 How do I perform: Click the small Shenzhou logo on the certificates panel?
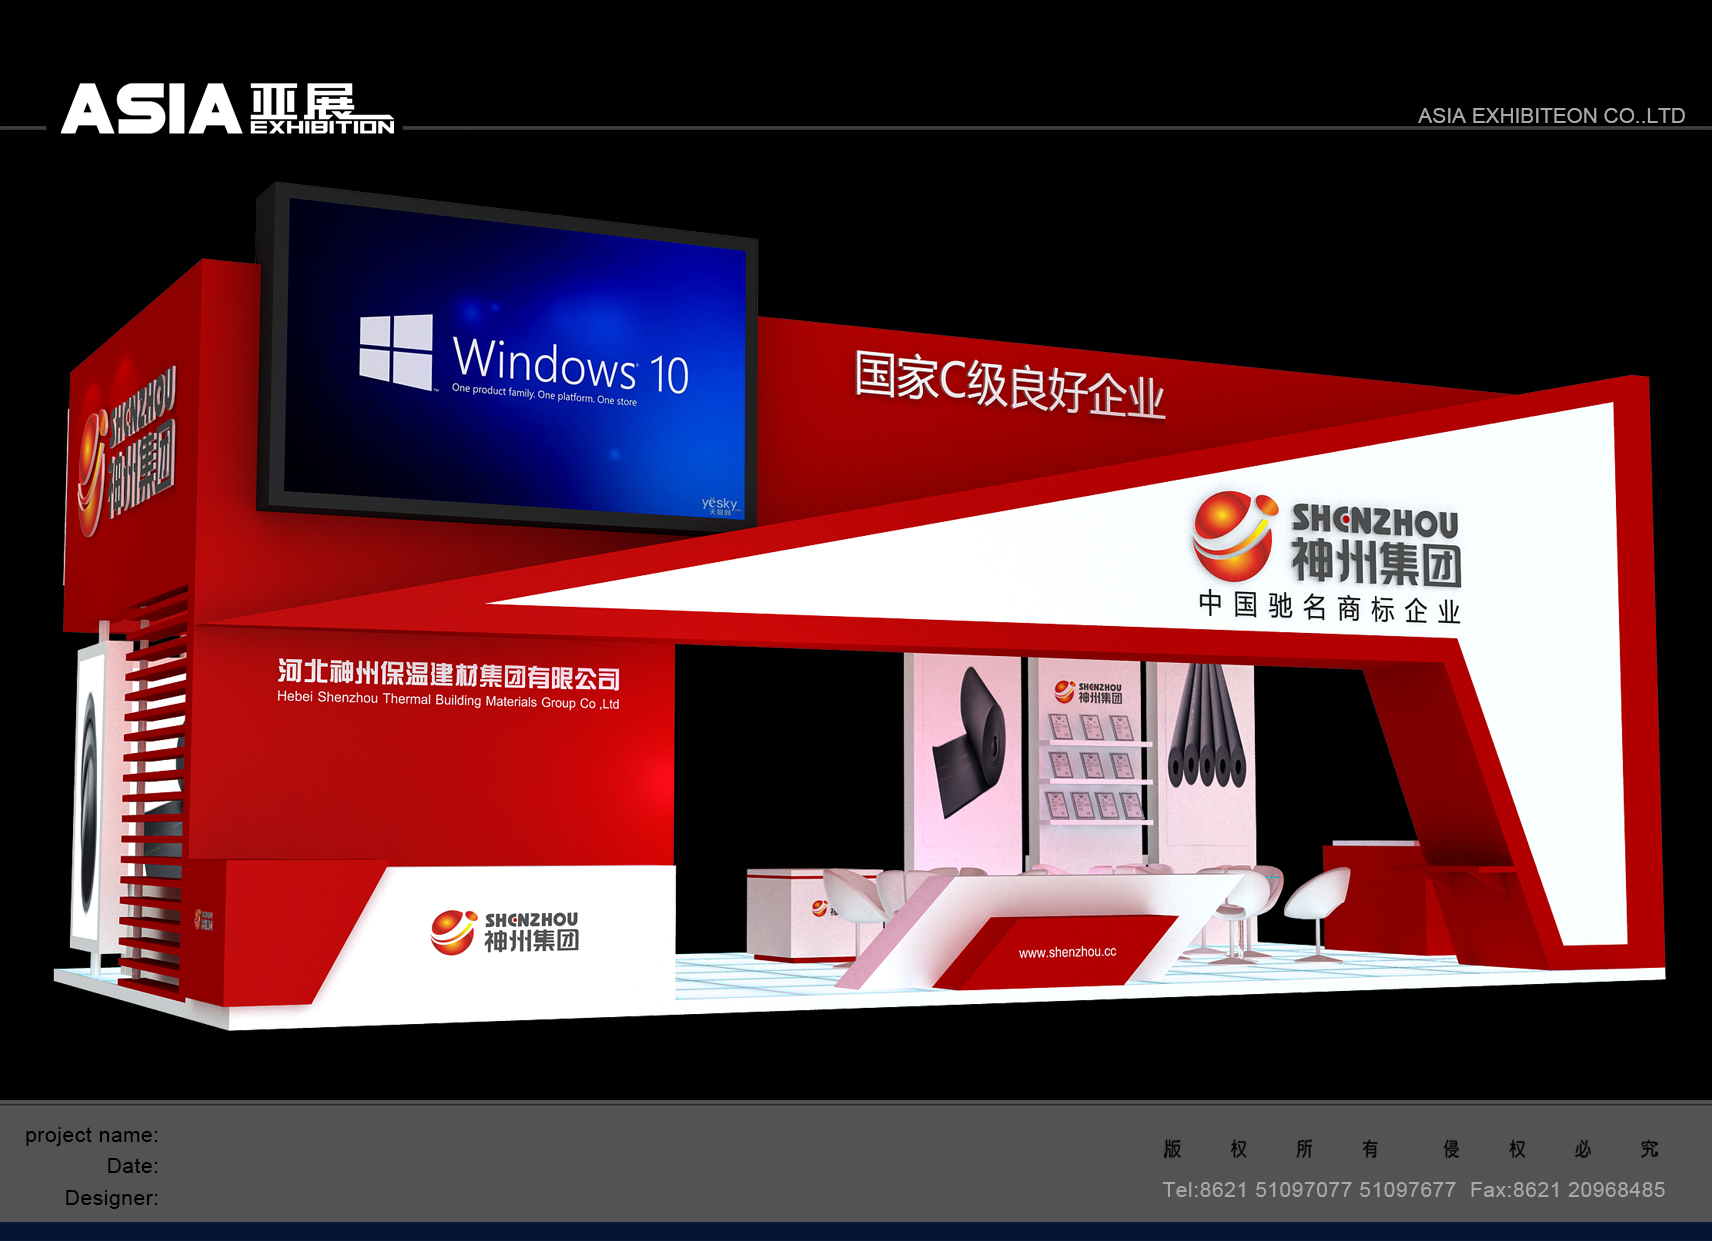coord(1088,692)
